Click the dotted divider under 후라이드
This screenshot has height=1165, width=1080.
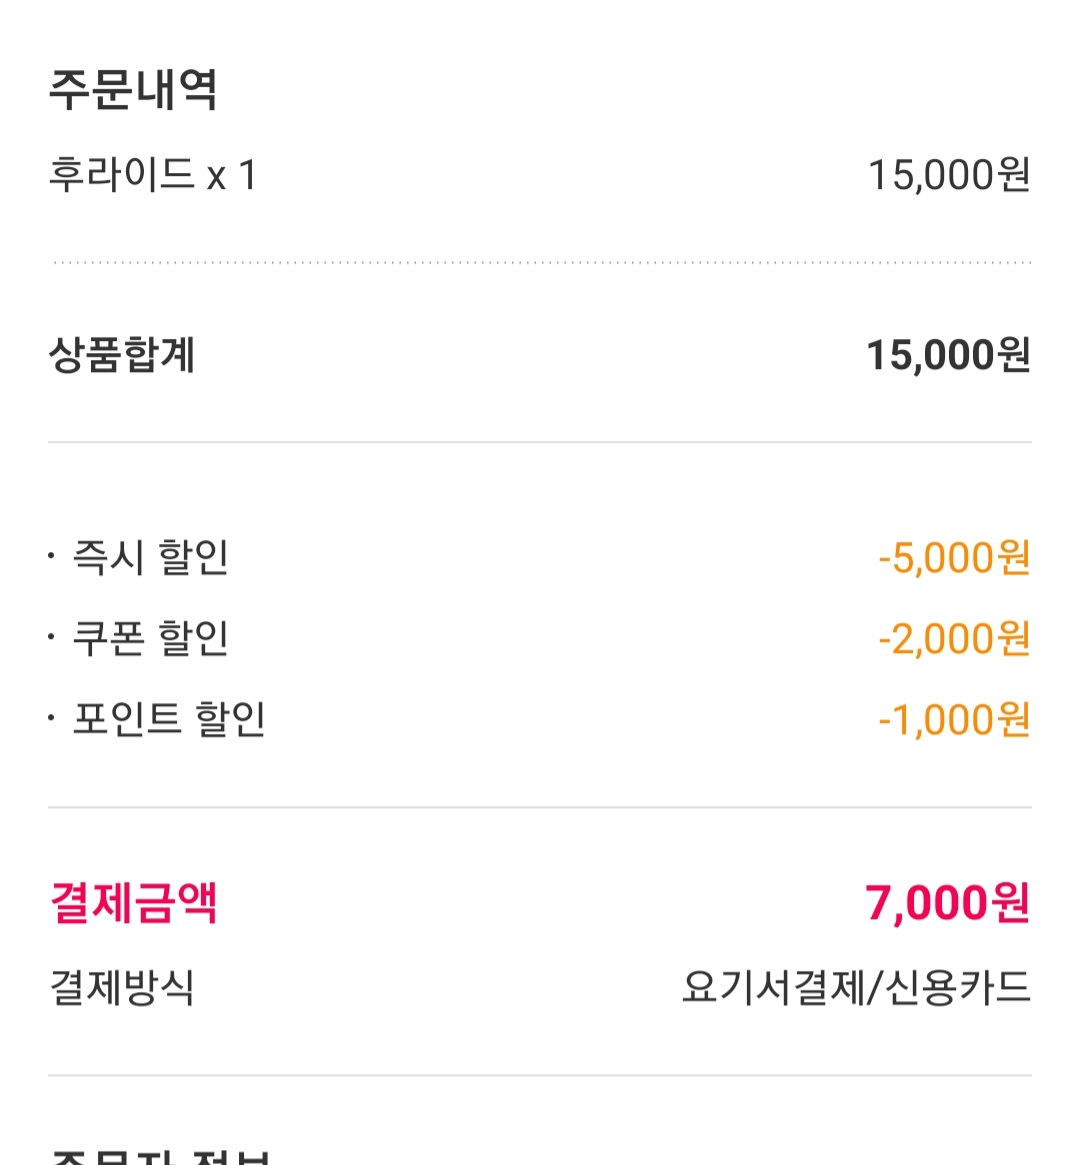tap(540, 263)
